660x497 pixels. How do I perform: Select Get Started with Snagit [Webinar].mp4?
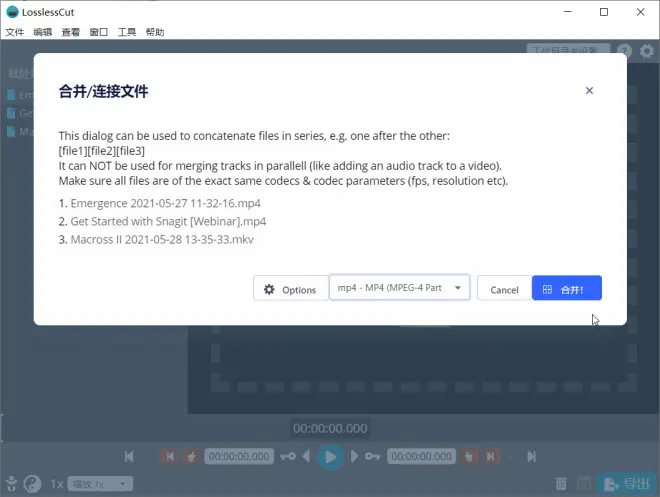tap(168, 221)
